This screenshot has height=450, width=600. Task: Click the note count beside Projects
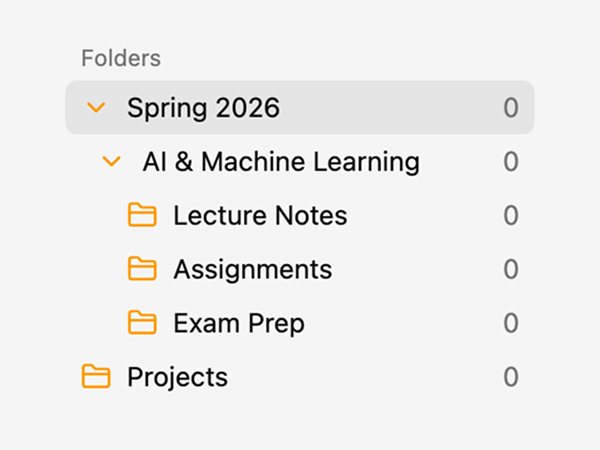(511, 377)
